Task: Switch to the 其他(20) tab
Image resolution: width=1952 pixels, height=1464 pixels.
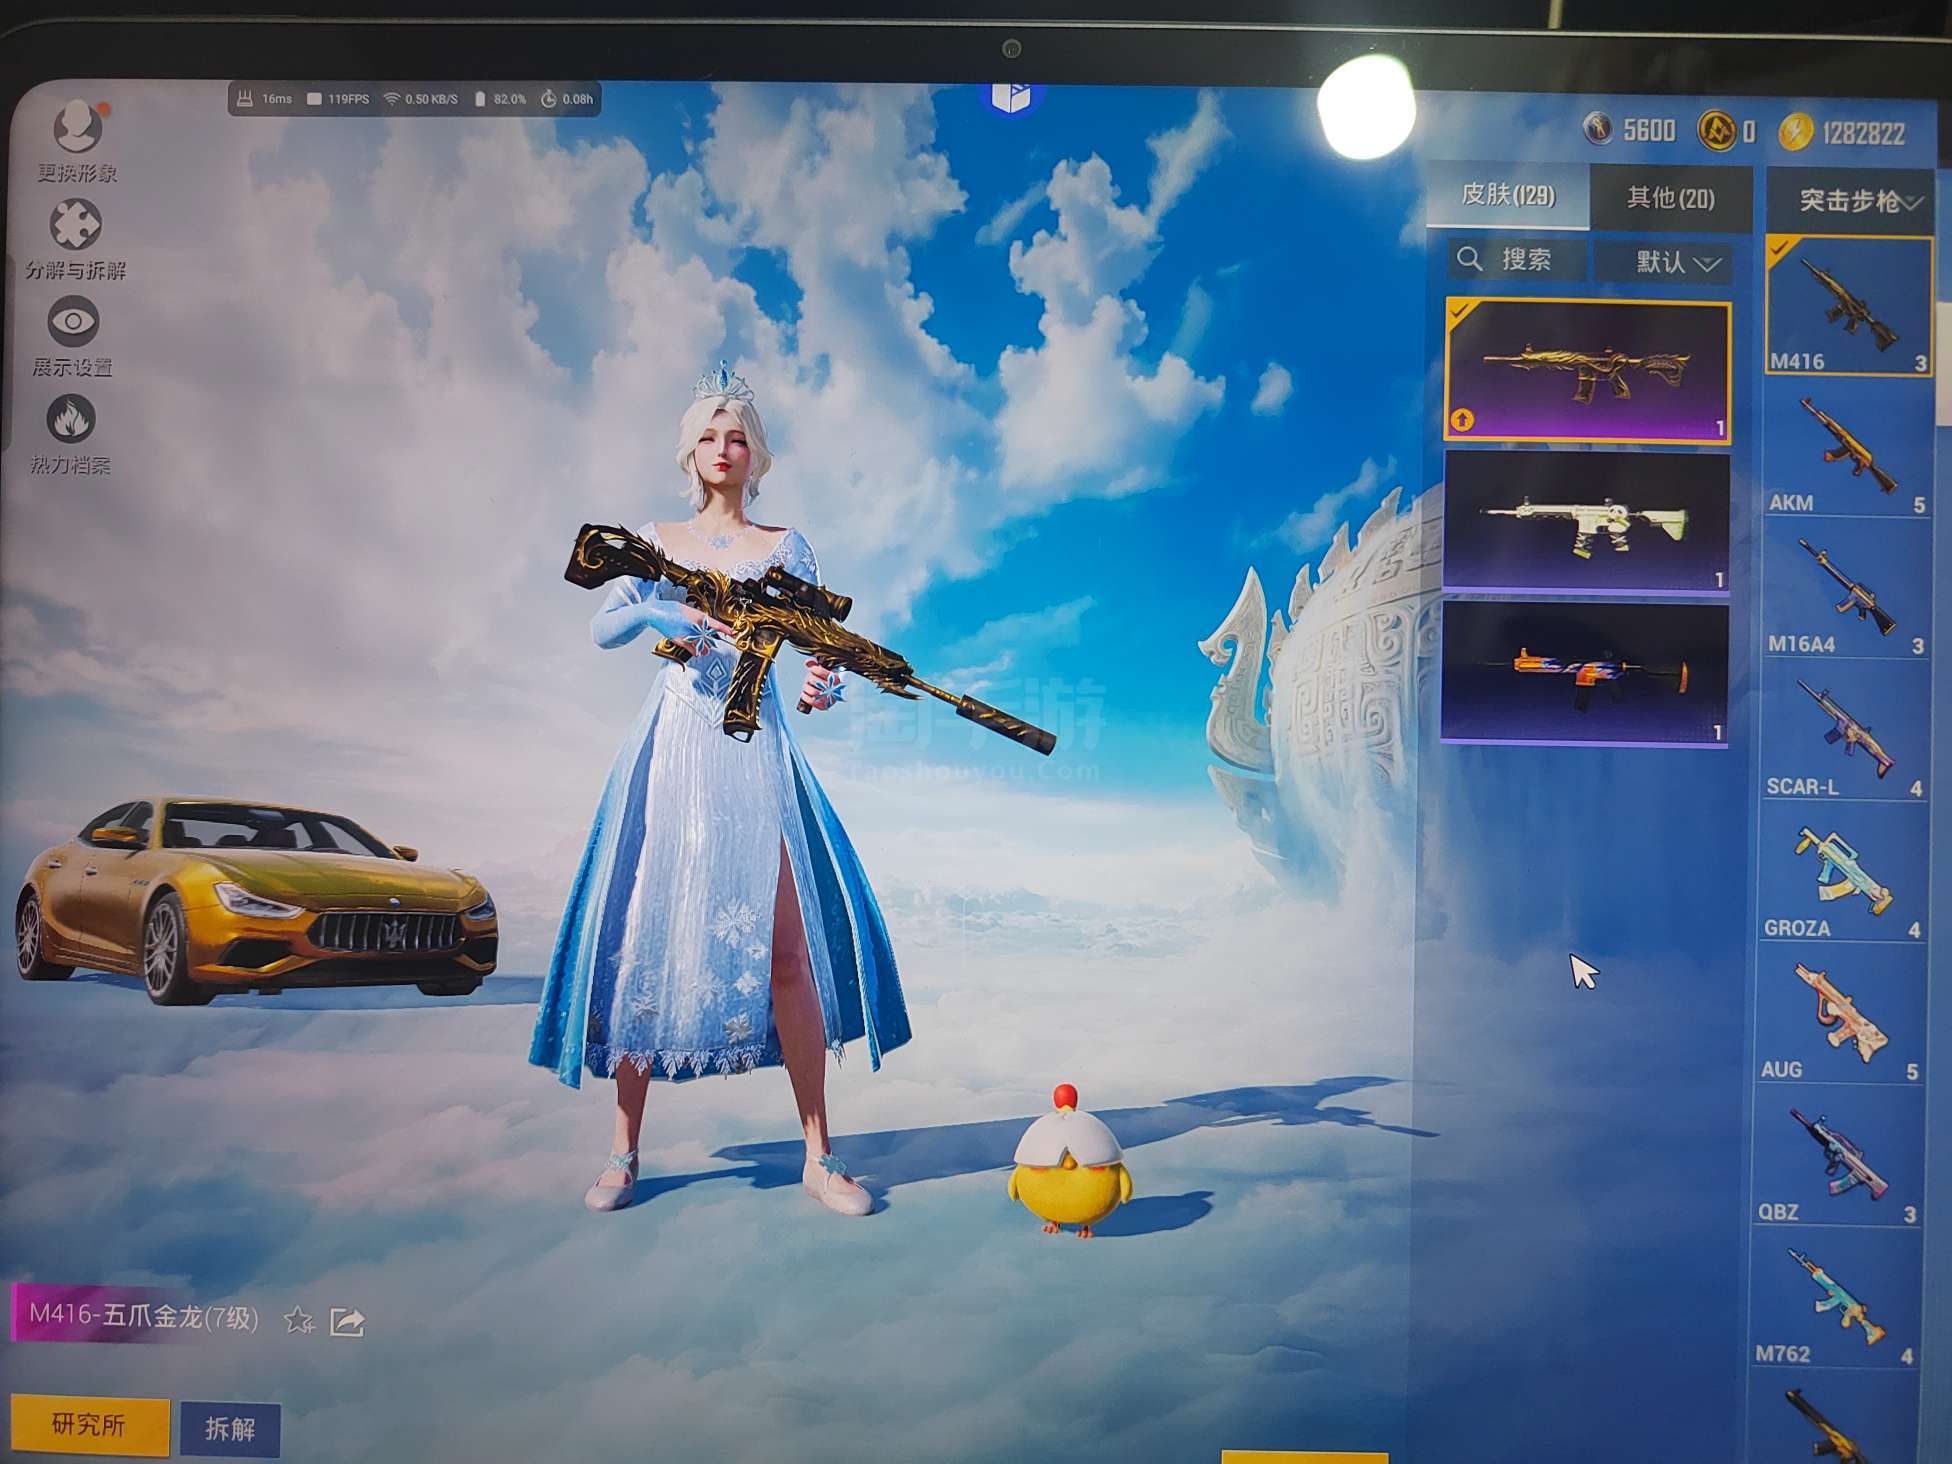Action: [1670, 198]
